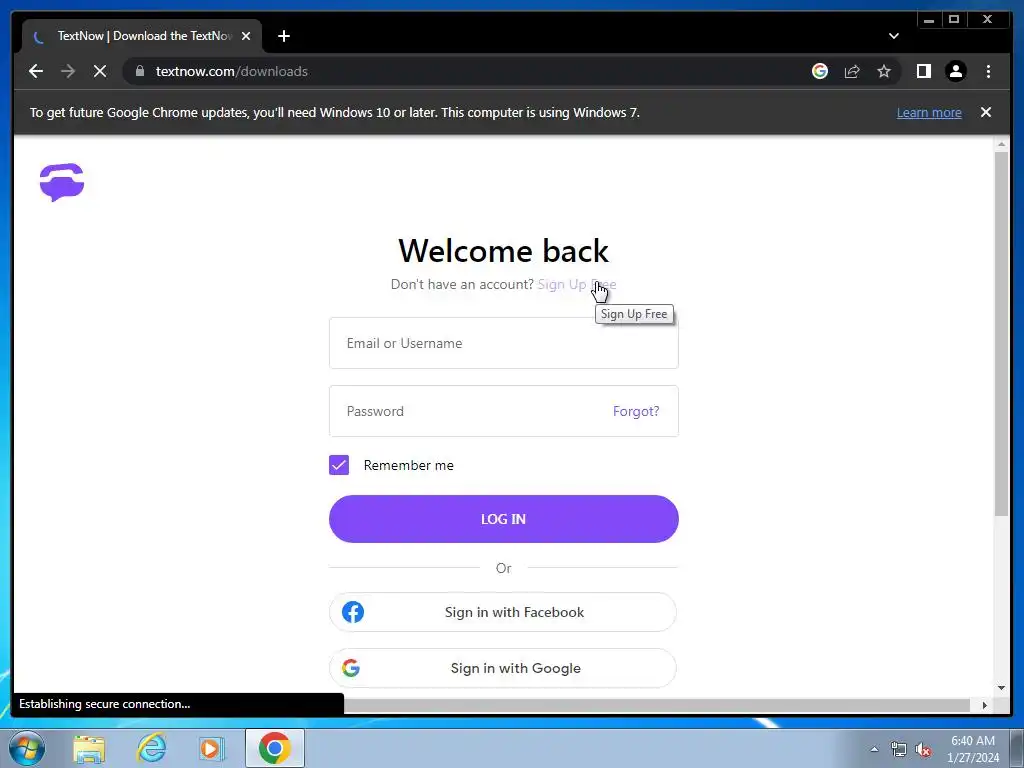
Task: Focus the Email or Username field
Action: [504, 343]
